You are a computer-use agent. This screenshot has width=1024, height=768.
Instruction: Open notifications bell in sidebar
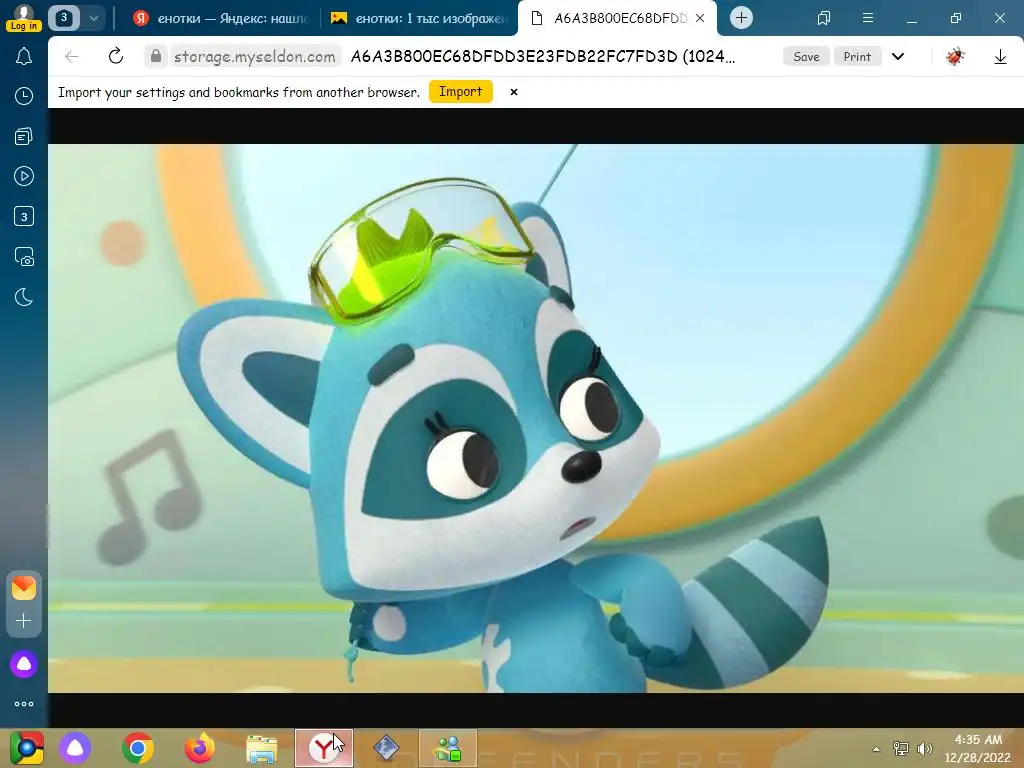24,56
